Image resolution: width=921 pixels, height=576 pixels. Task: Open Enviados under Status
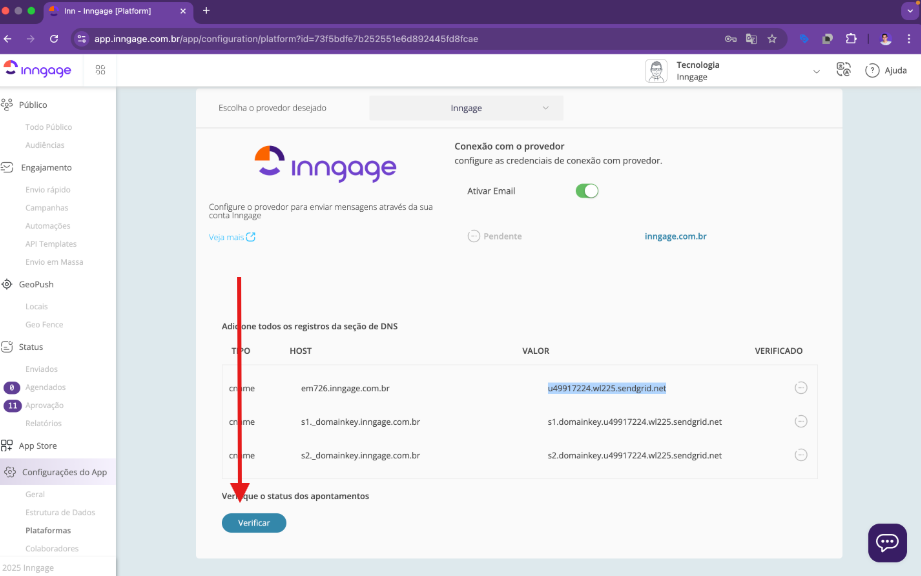click(41, 369)
